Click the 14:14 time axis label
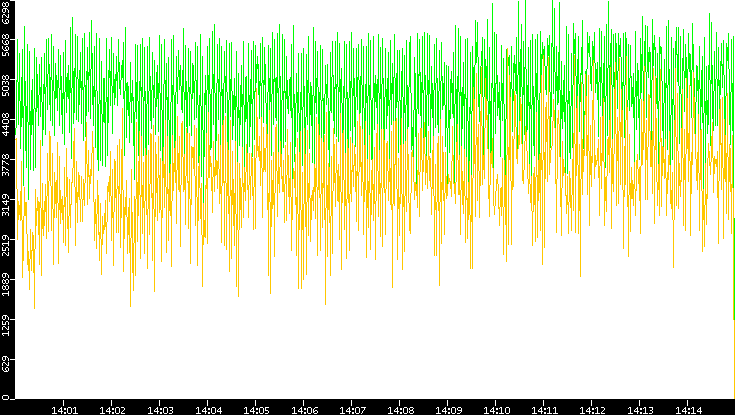 (x=688, y=410)
